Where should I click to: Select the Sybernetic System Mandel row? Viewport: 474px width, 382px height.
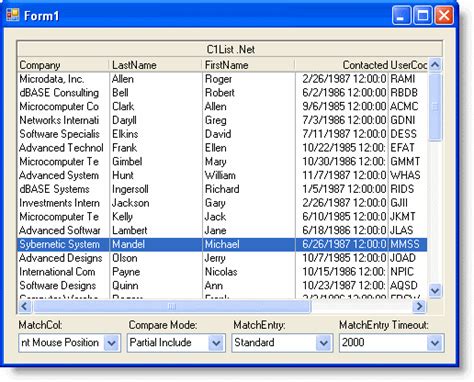tap(222, 244)
